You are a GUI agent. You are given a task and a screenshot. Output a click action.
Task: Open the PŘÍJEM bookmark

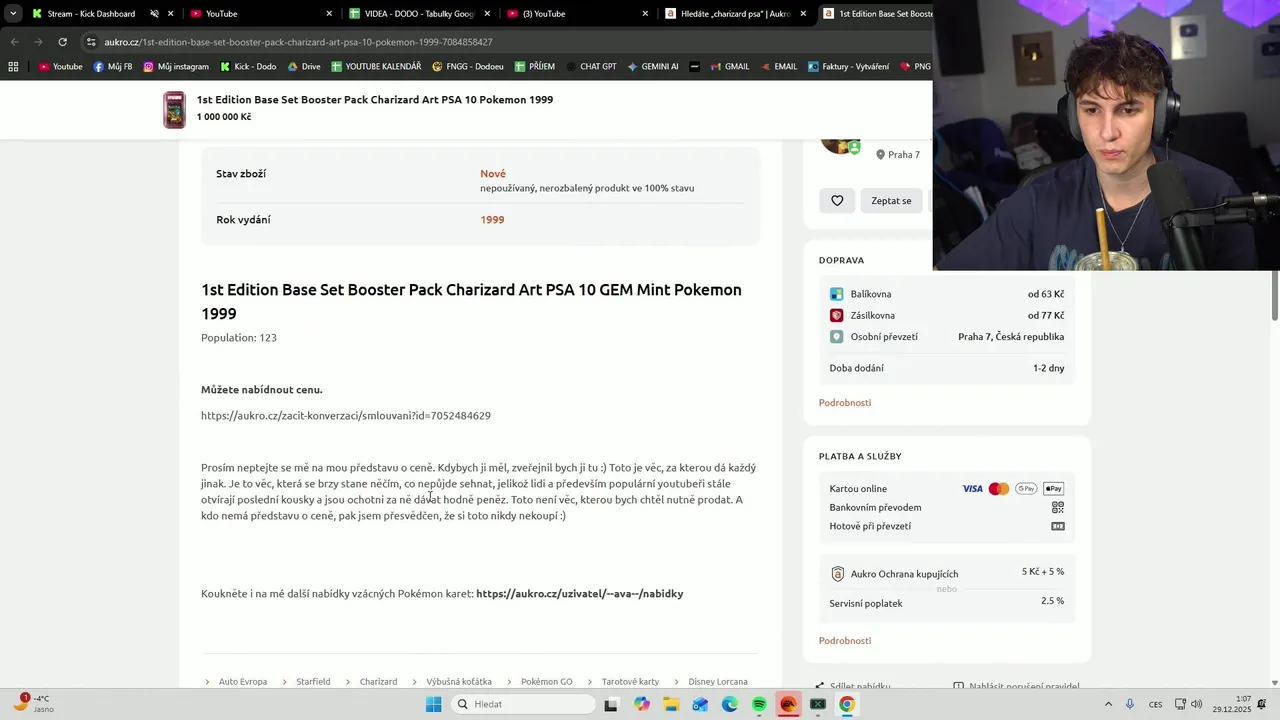point(535,67)
